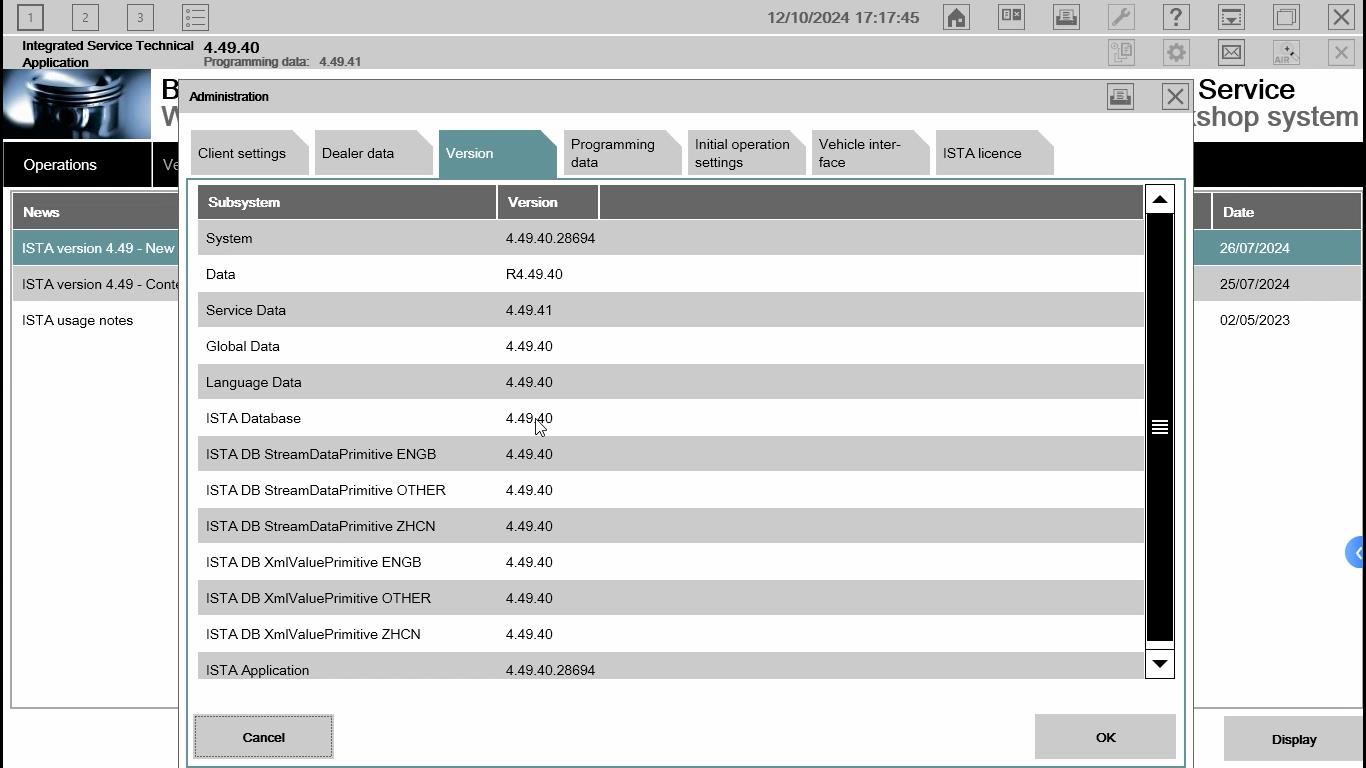Screen dimensions: 1366x768
Task: Select the Data row with R4.49.40
Action: (671, 274)
